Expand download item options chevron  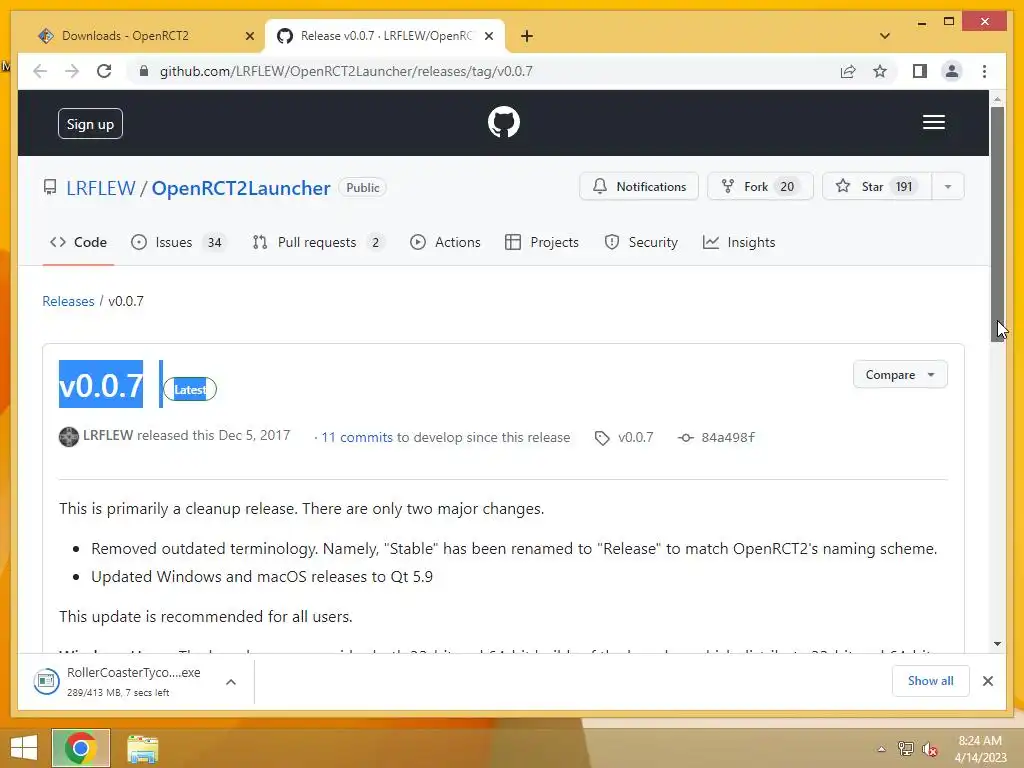(231, 682)
